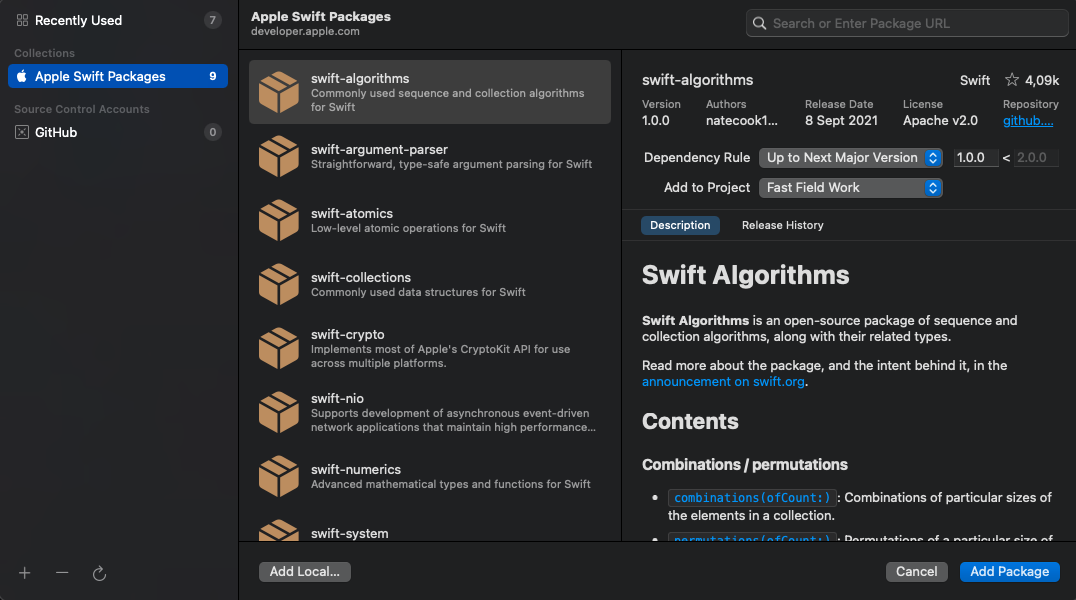Click the swift-algorithms title in the list
The height and width of the screenshot is (600, 1076).
coord(360,78)
